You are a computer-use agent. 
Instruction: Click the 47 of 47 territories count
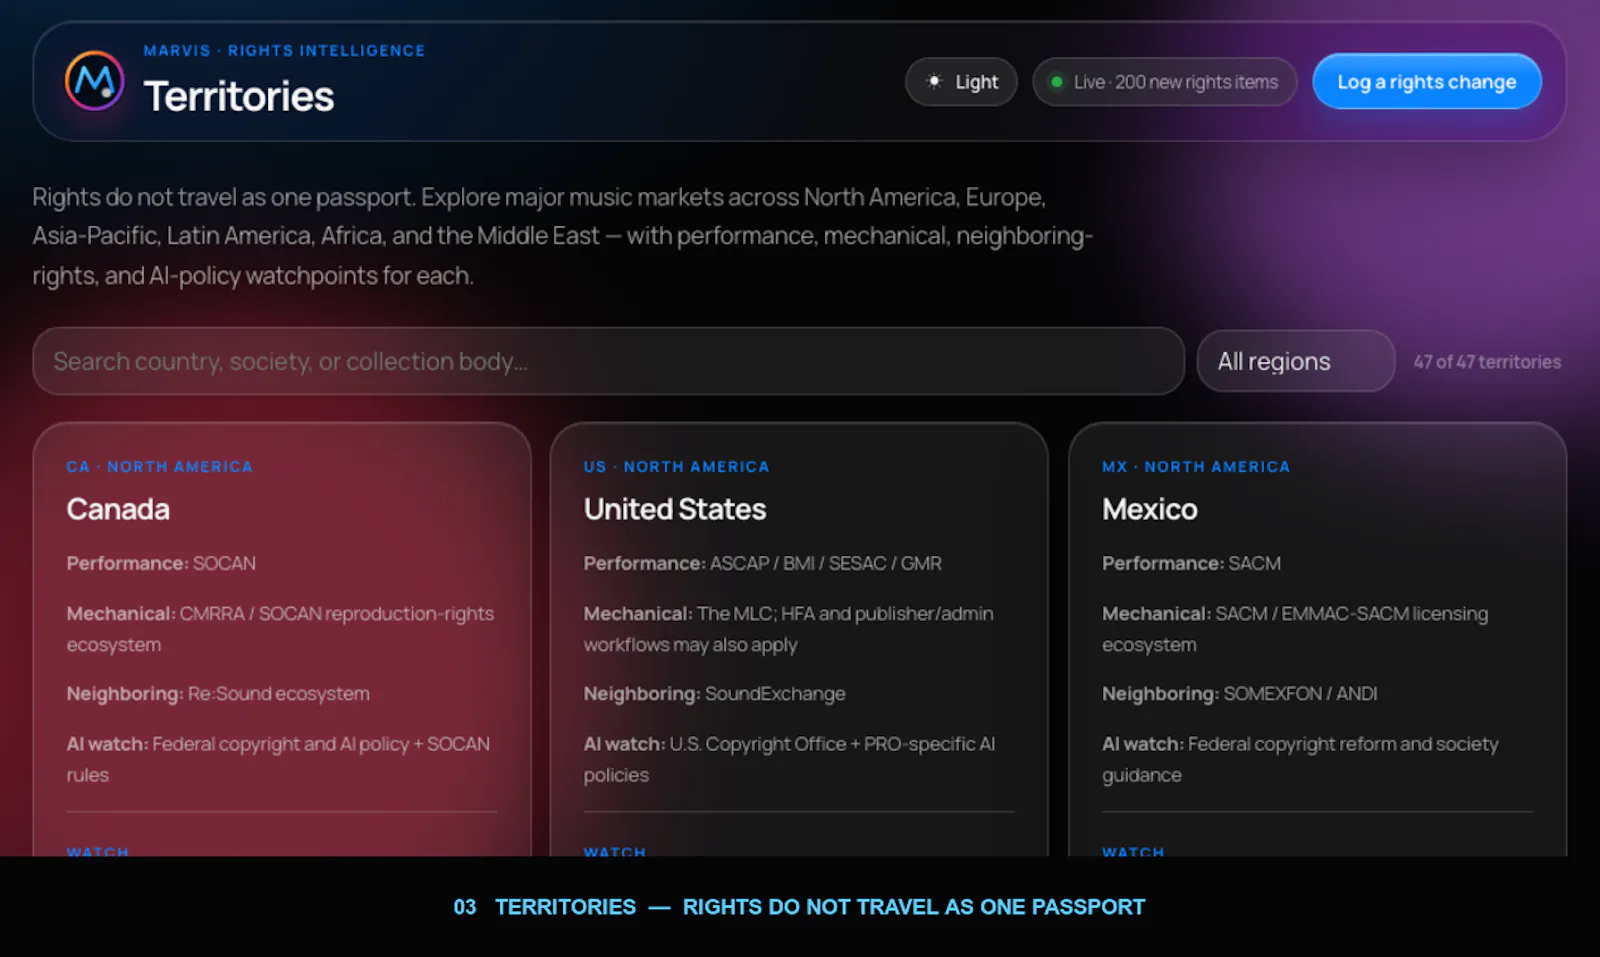click(1487, 362)
